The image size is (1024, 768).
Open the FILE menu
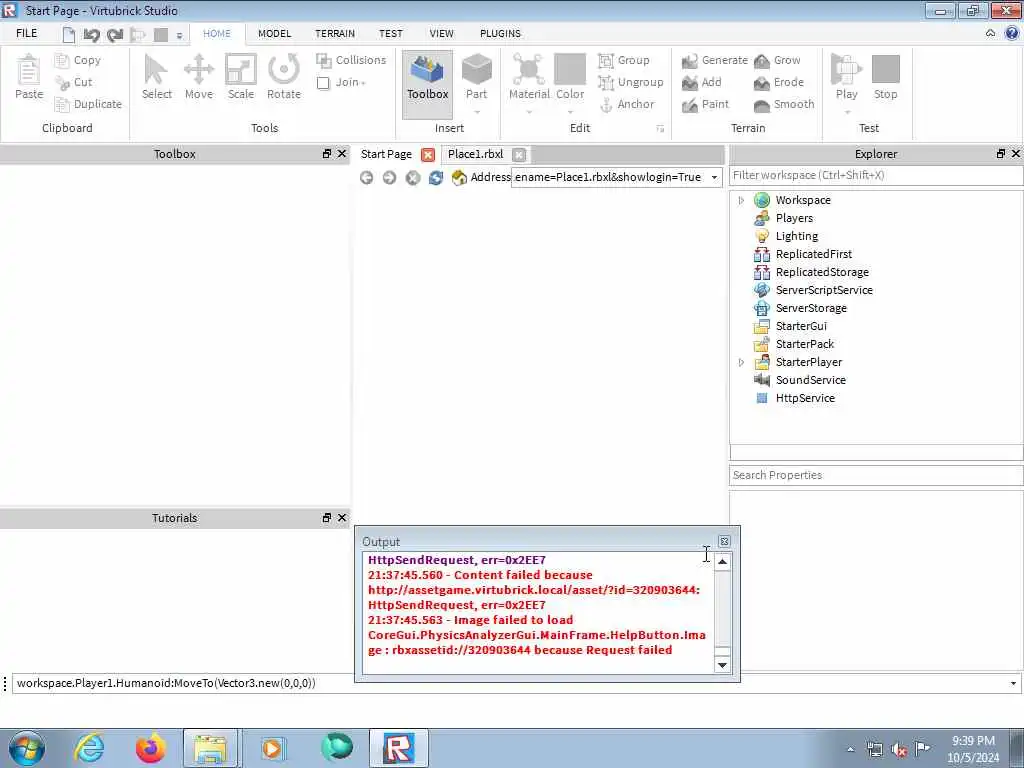coord(27,33)
